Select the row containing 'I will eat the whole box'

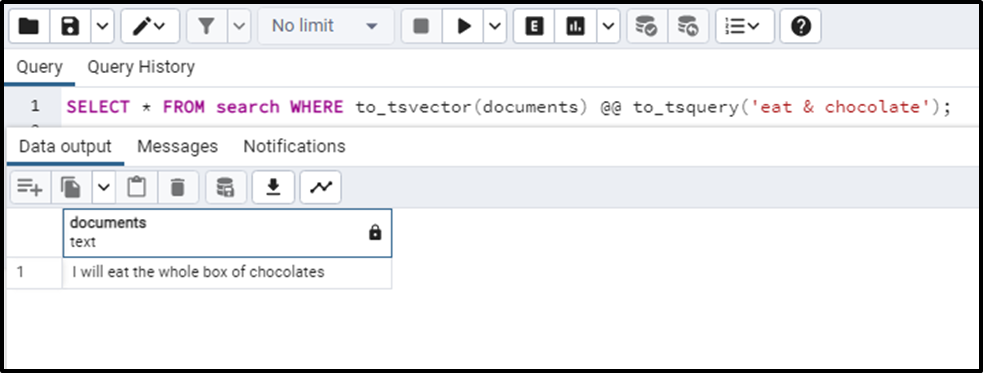coord(199,273)
